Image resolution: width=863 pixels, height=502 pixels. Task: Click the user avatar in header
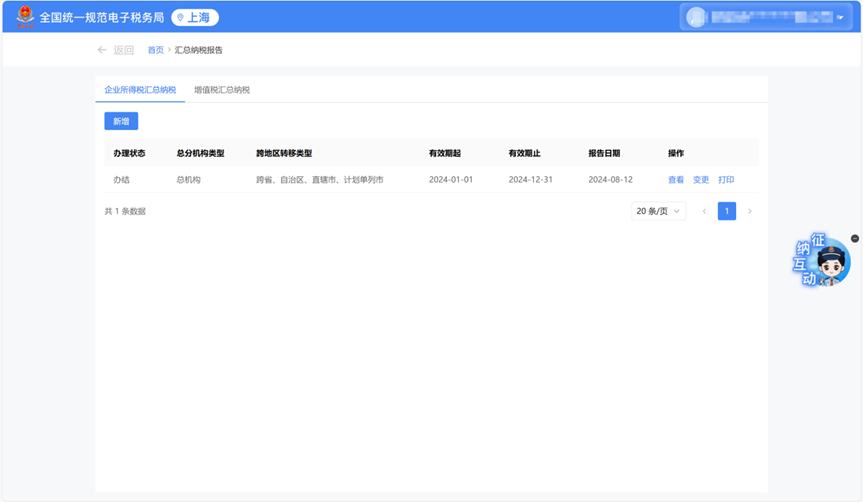696,18
